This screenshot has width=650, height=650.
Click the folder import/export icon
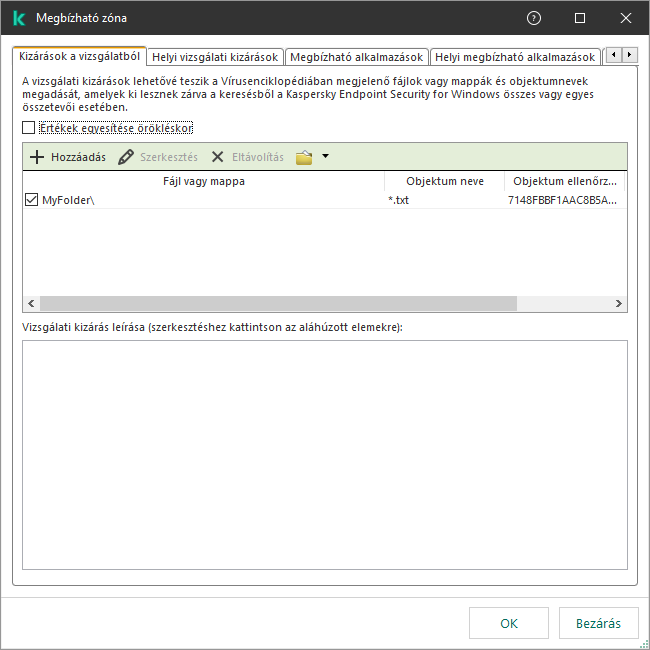coord(304,157)
